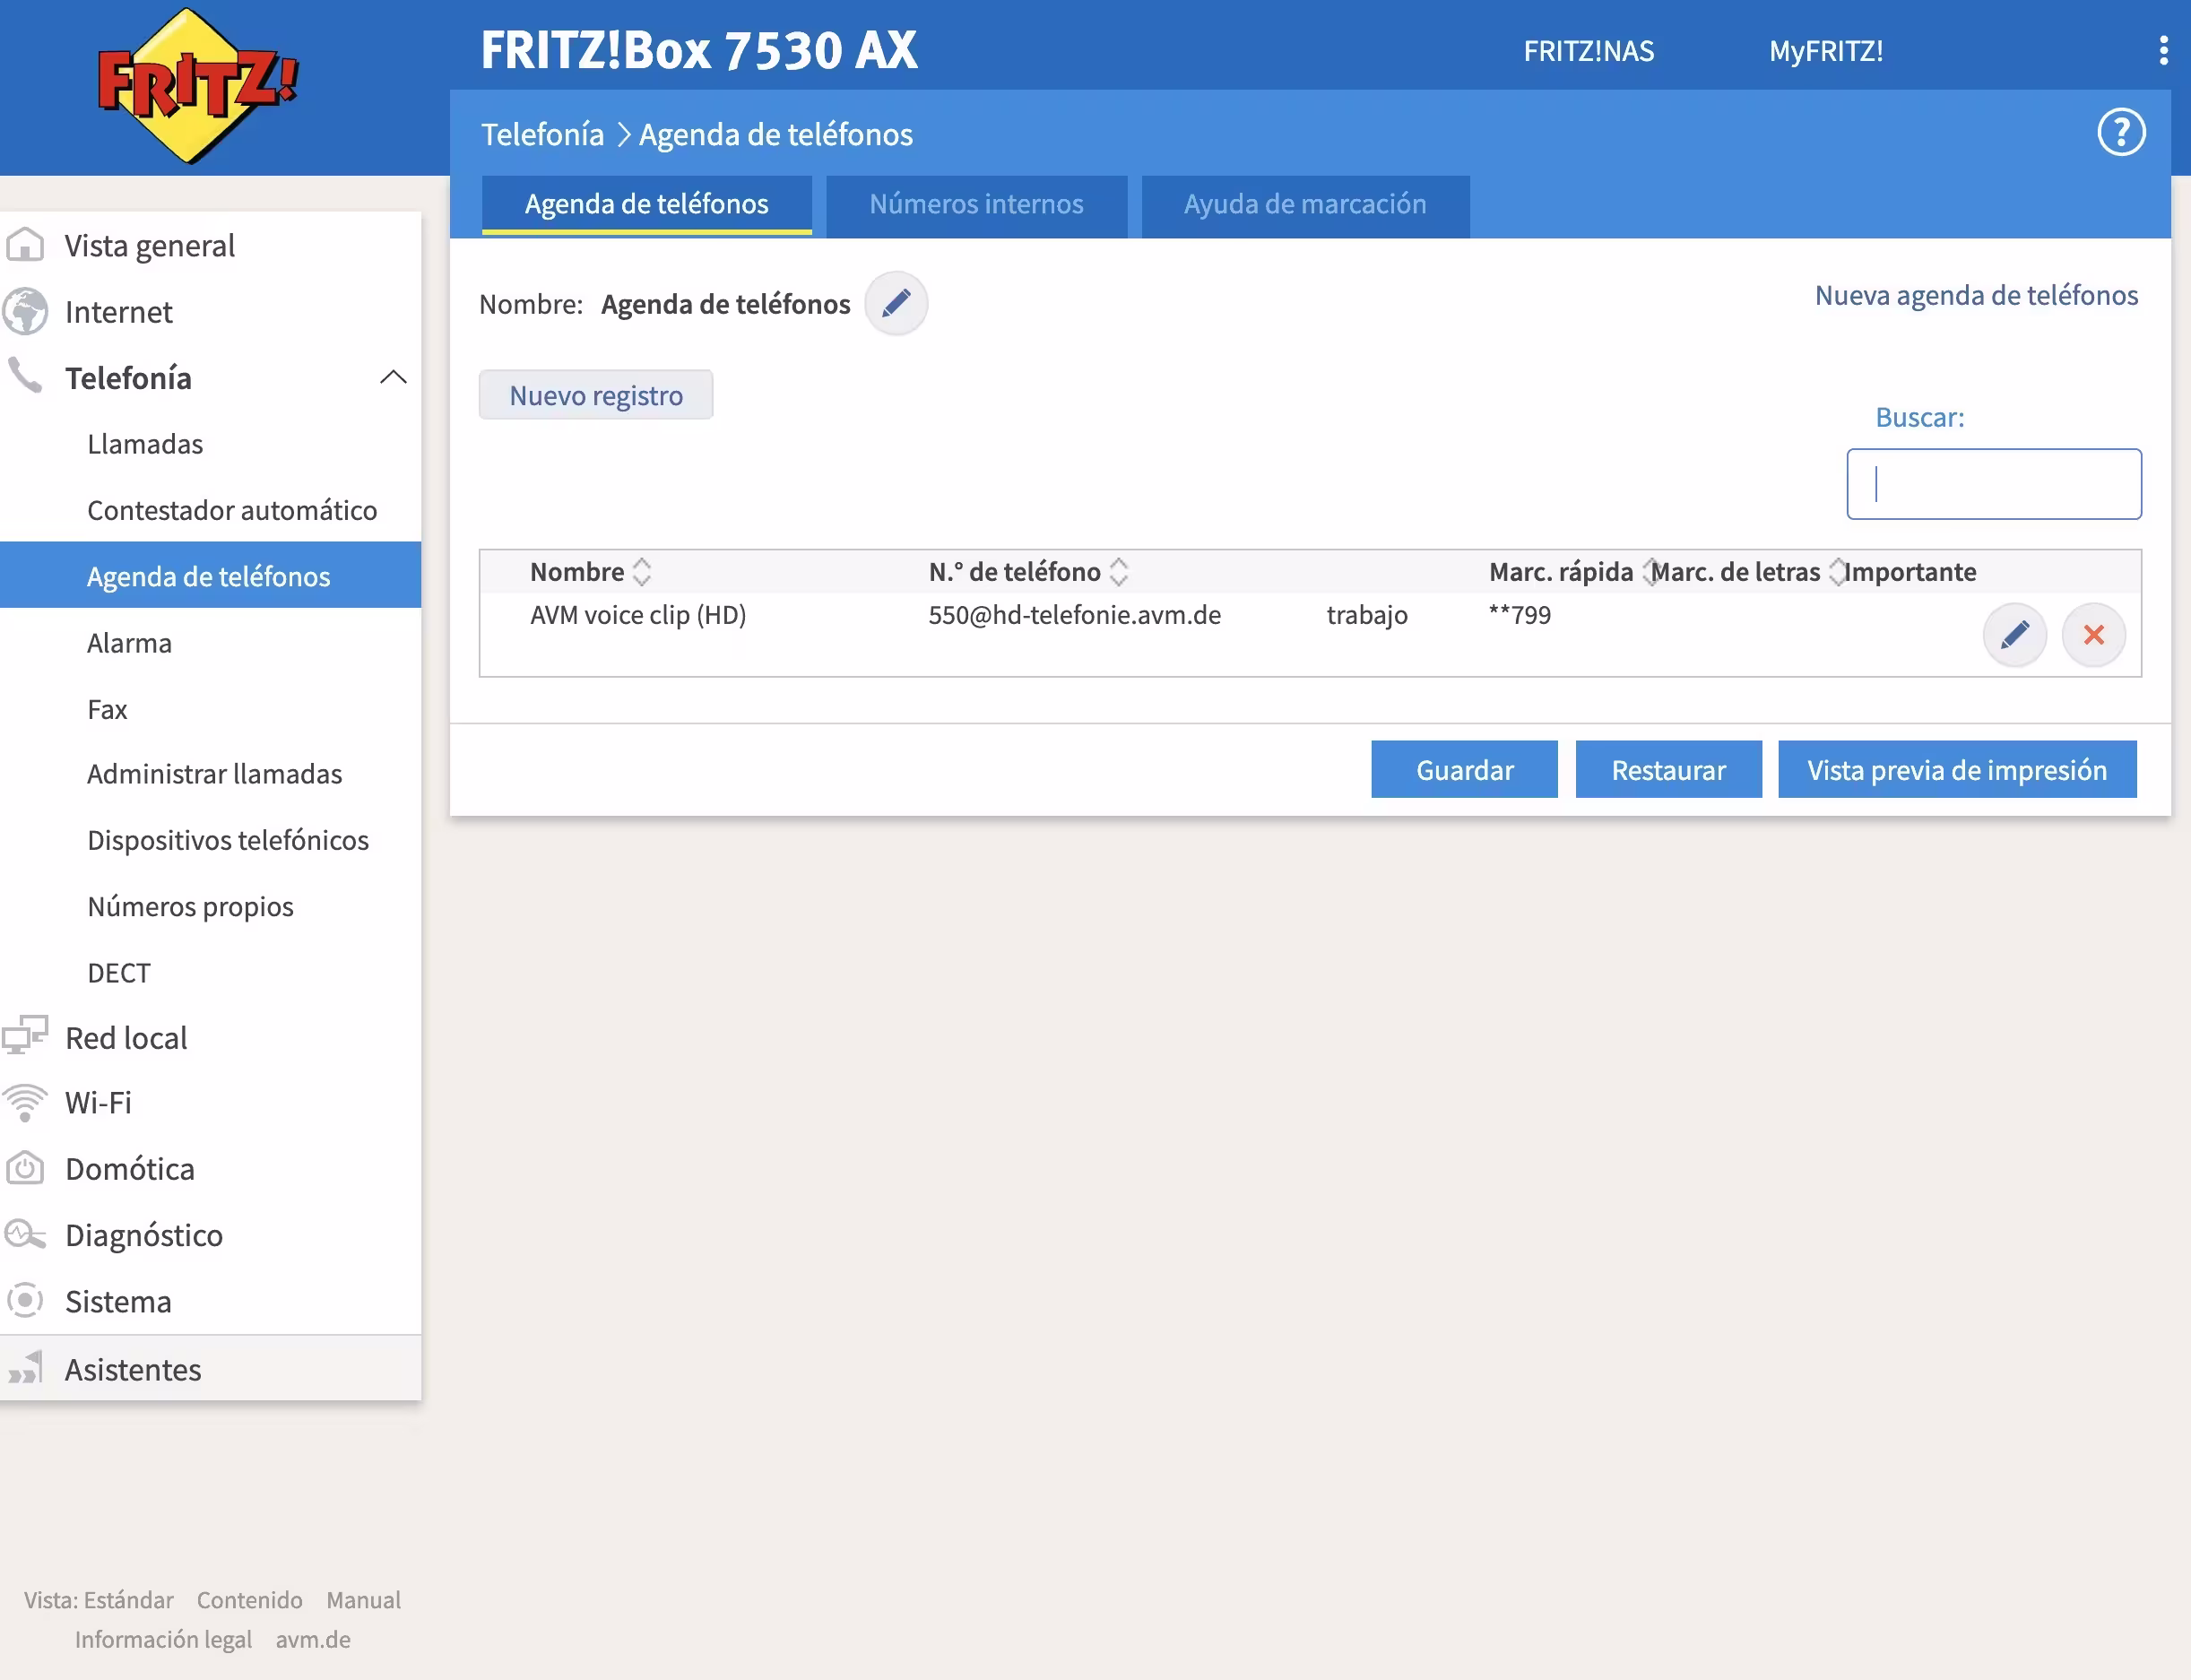Click Restaurar button
This screenshot has height=1680, width=2191.
click(1668, 769)
